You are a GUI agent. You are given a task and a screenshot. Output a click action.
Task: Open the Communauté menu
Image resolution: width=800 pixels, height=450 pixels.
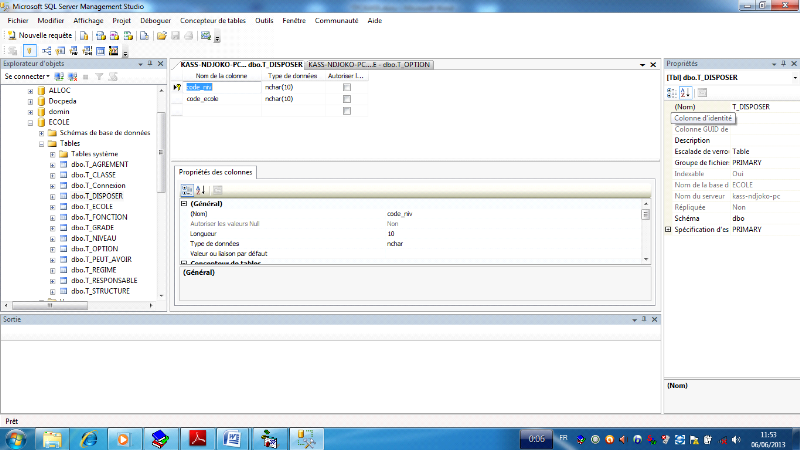tap(336, 20)
